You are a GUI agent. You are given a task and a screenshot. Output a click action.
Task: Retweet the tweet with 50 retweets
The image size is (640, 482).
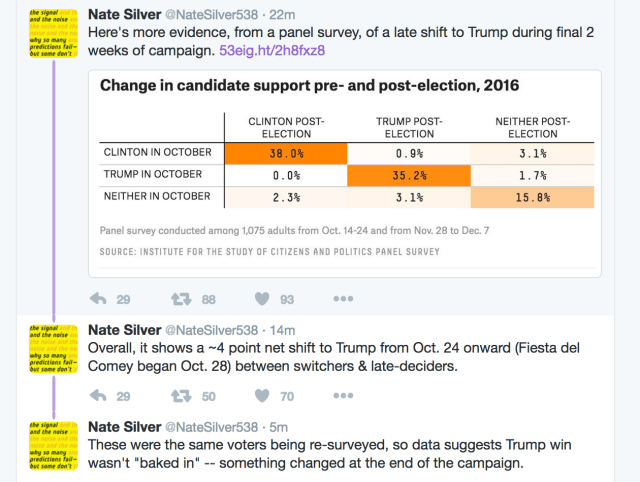tap(181, 396)
